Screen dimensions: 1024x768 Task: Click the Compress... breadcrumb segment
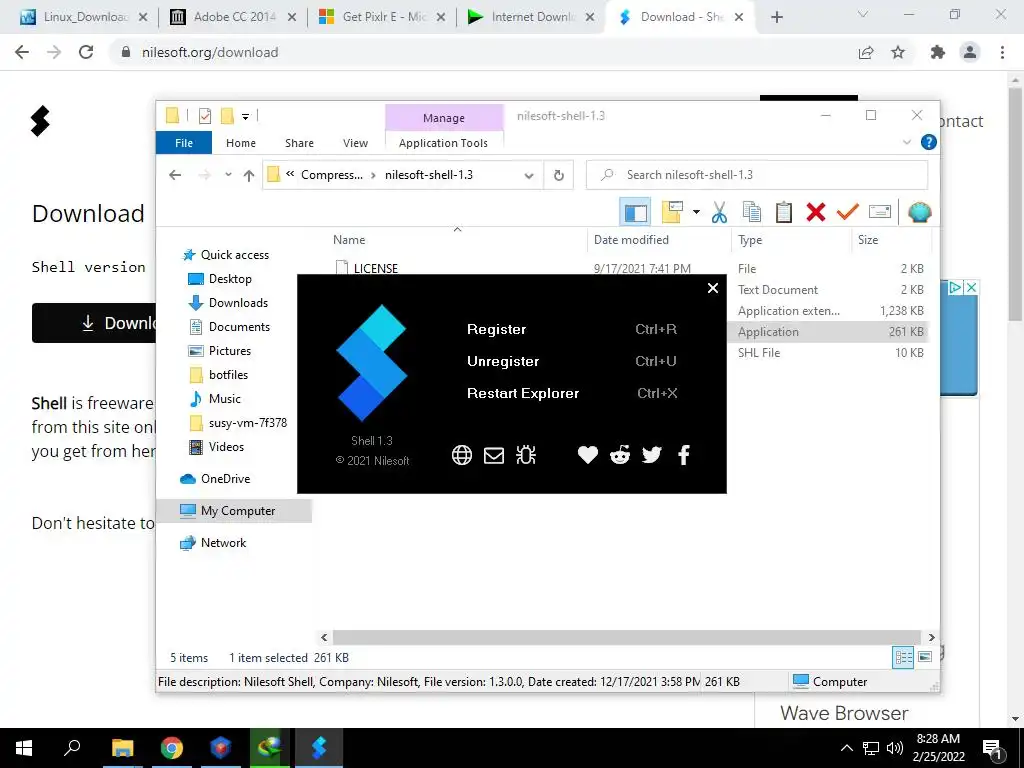(331, 175)
